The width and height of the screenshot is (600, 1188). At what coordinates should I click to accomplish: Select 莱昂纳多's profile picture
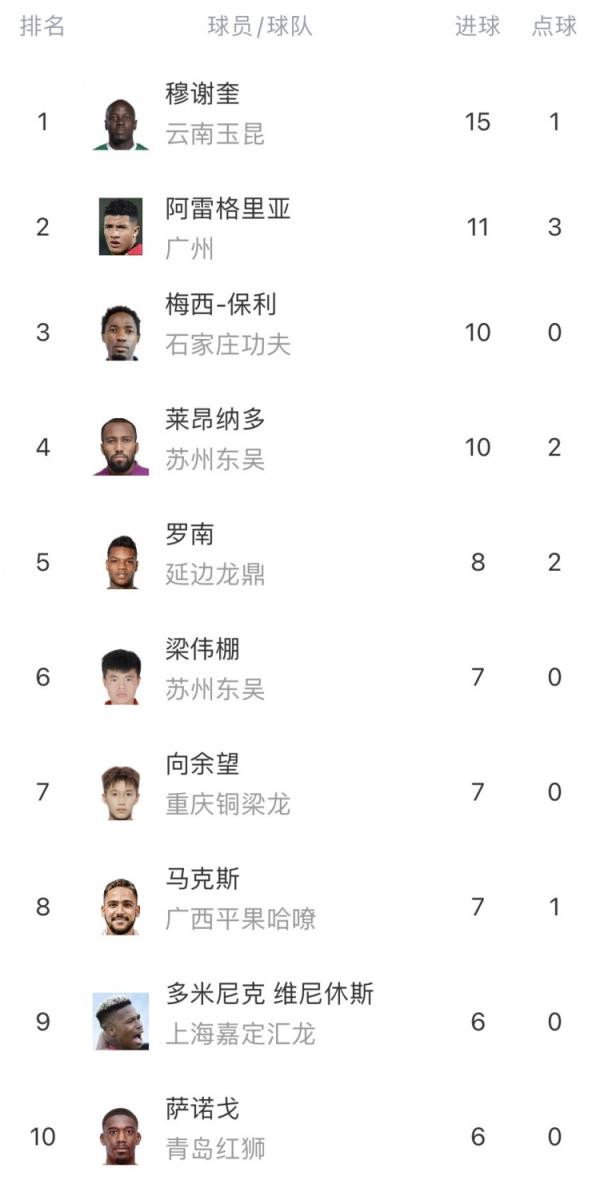click(x=121, y=447)
